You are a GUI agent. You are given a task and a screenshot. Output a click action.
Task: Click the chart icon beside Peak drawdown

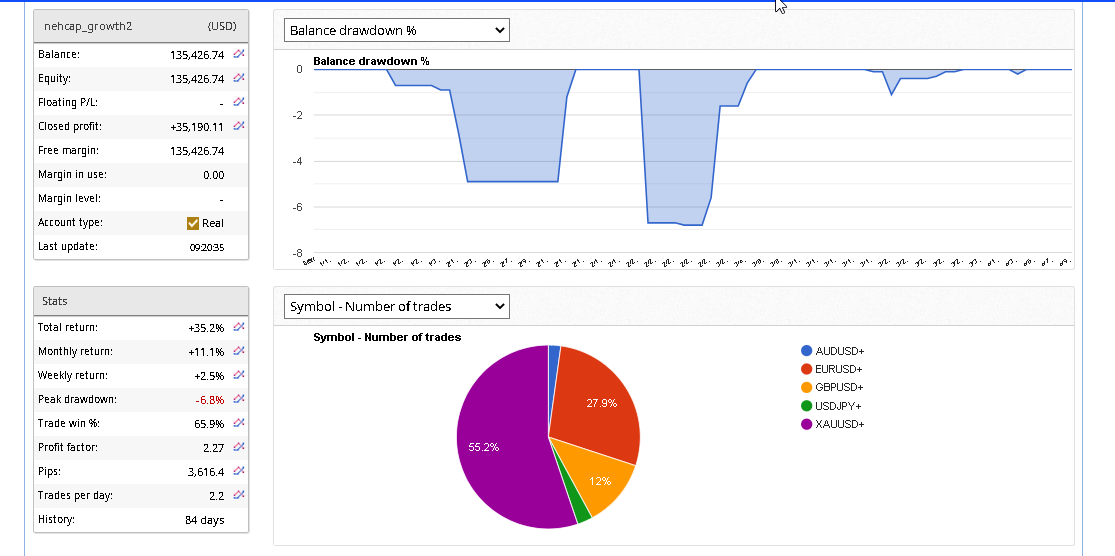tap(239, 399)
